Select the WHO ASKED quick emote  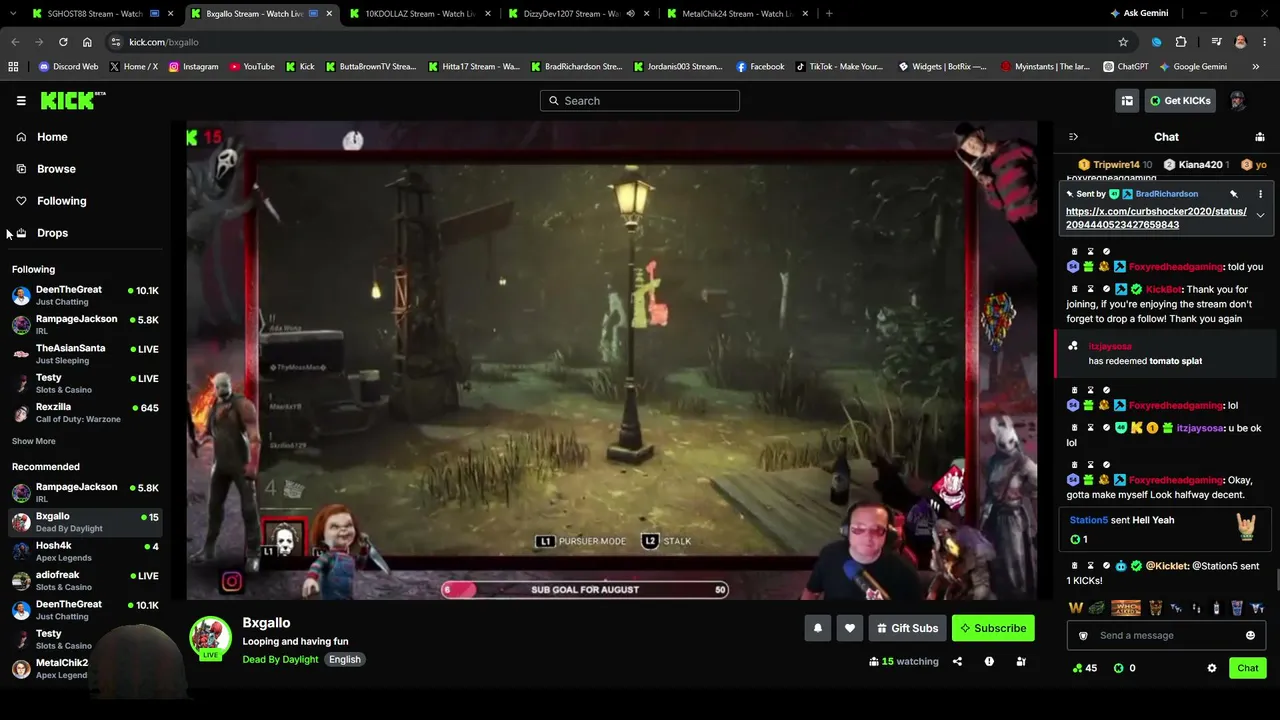point(1126,608)
